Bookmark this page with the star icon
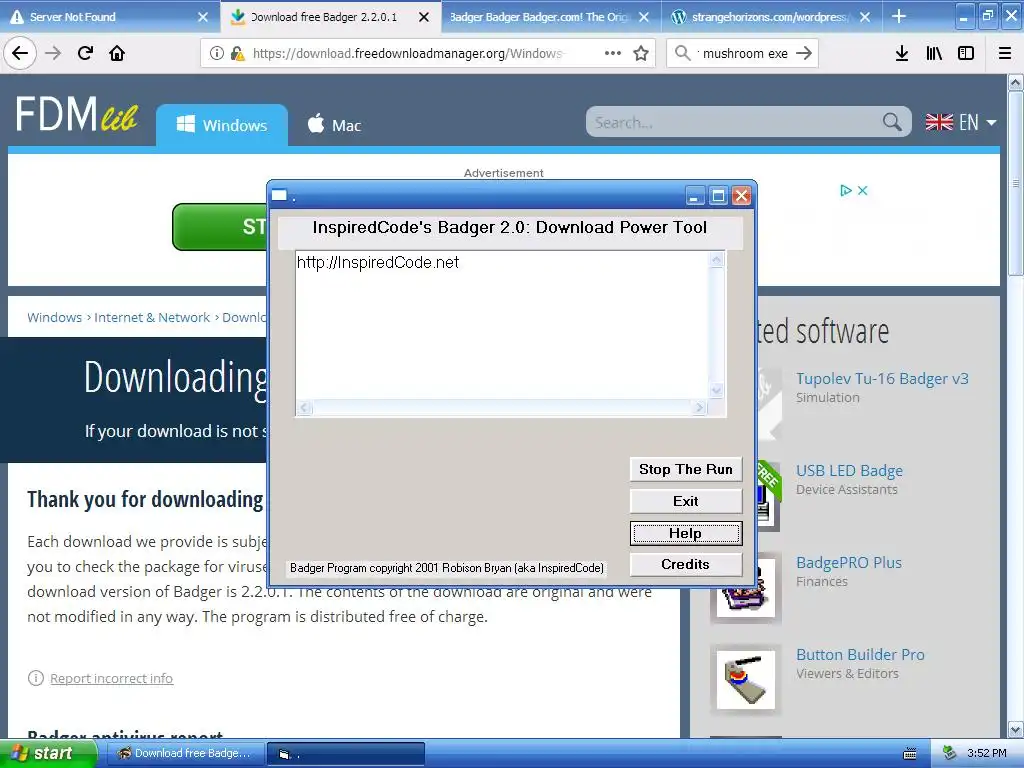The height and width of the screenshot is (768, 1024). [641, 53]
